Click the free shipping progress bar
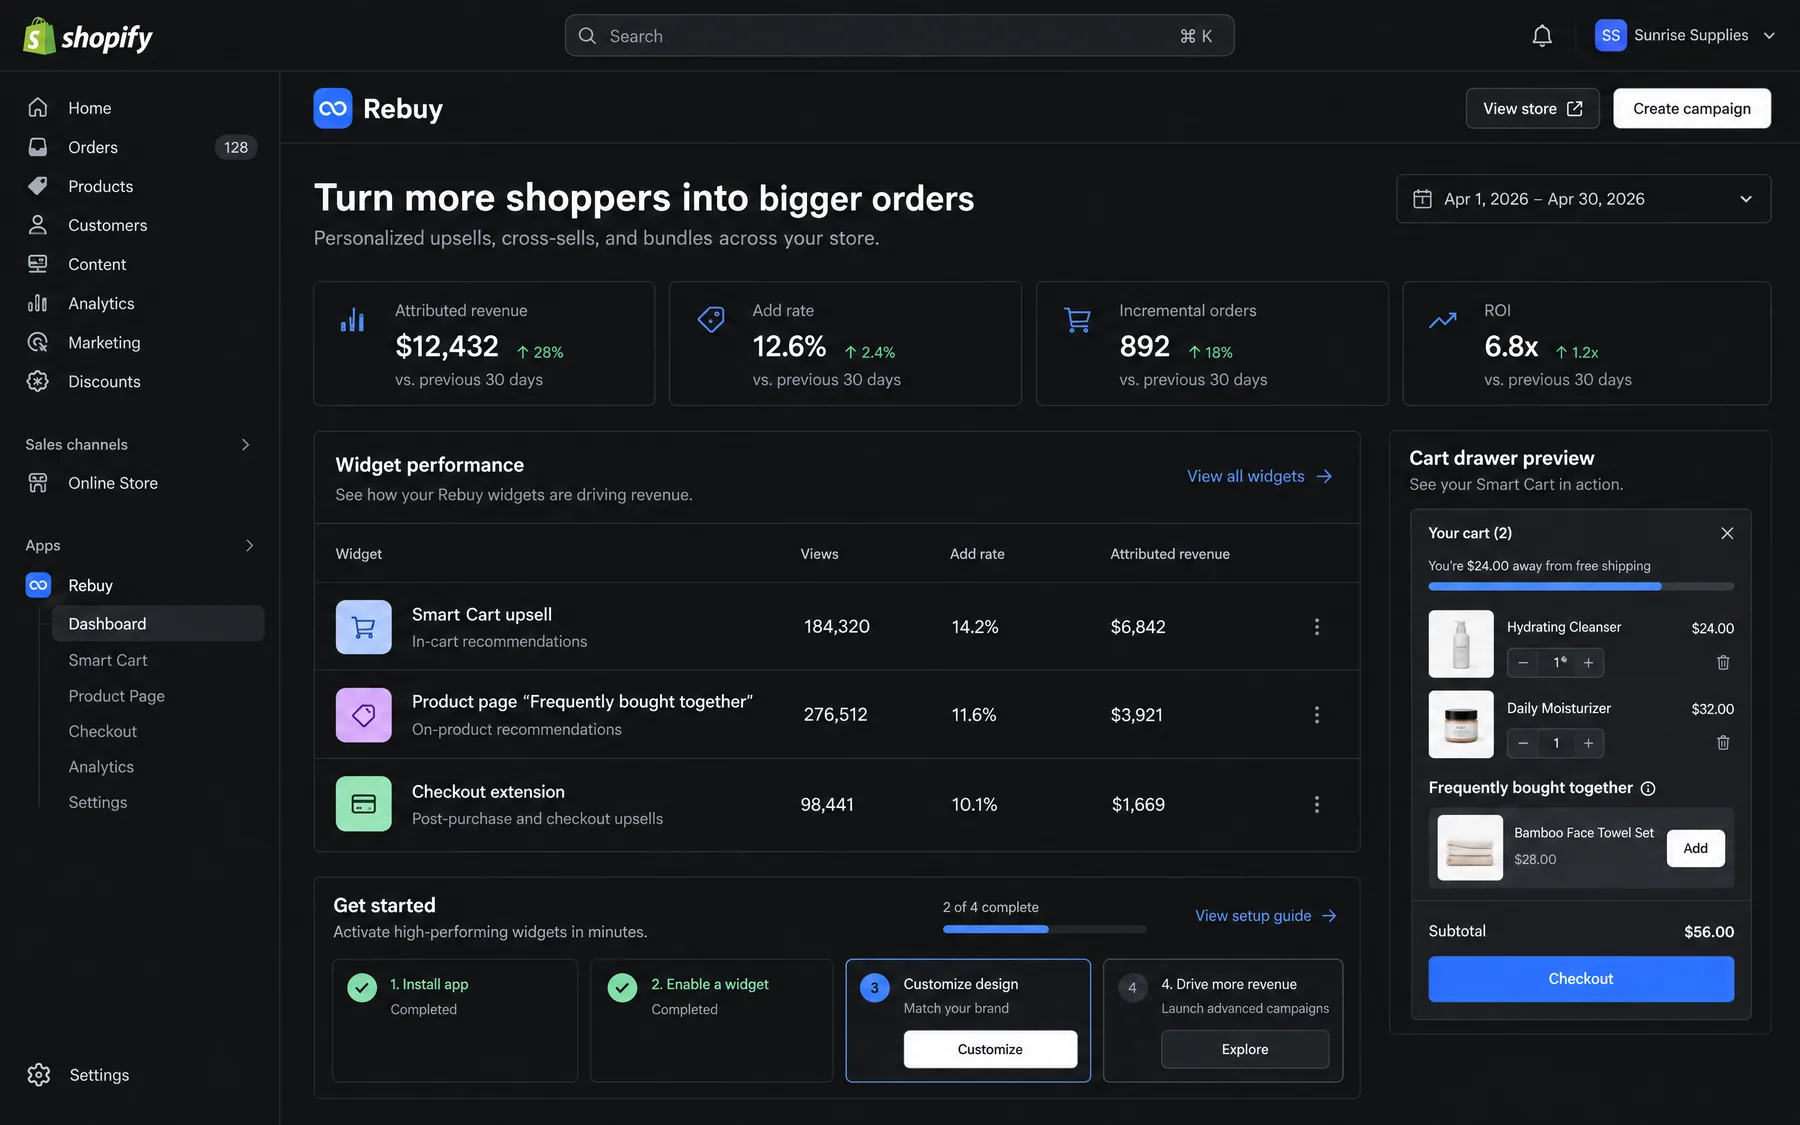This screenshot has height=1125, width=1800. tap(1580, 587)
